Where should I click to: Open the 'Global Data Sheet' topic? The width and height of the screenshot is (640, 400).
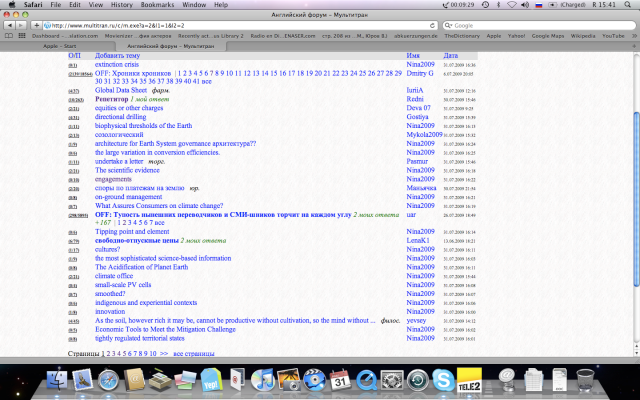click(121, 90)
